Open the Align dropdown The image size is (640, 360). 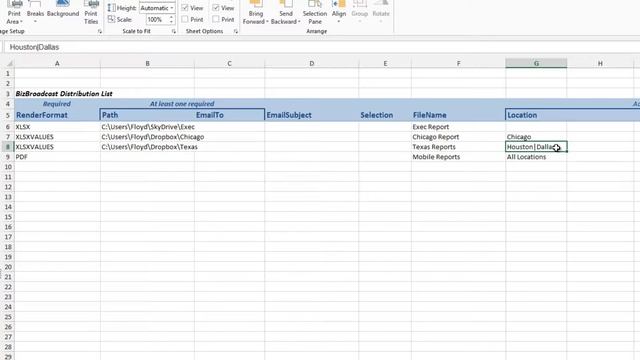tap(339, 12)
